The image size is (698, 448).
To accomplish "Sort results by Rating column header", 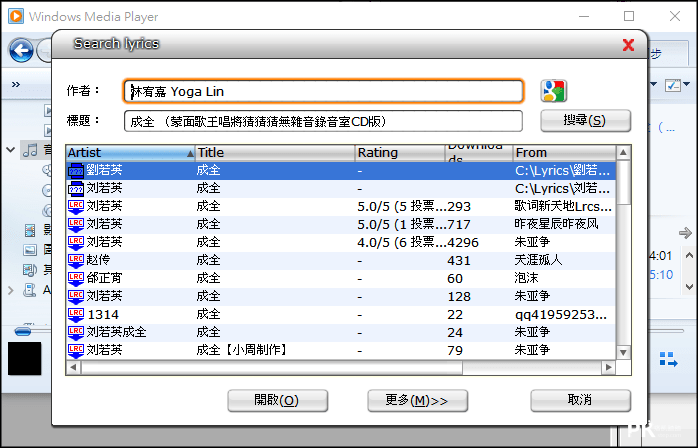I will (x=400, y=153).
